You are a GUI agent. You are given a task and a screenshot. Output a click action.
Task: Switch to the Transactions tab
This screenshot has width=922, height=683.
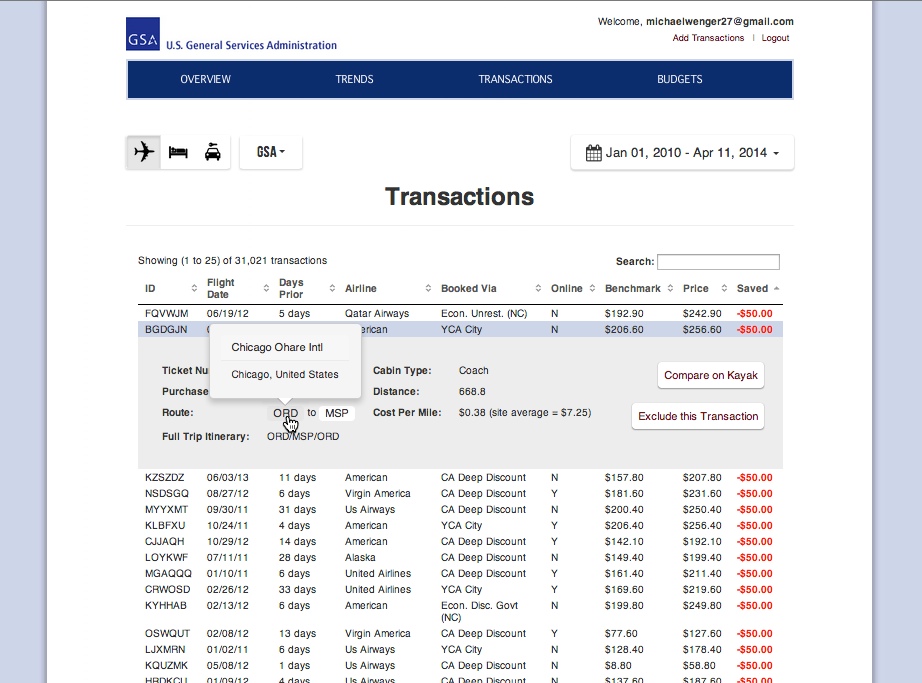click(515, 79)
